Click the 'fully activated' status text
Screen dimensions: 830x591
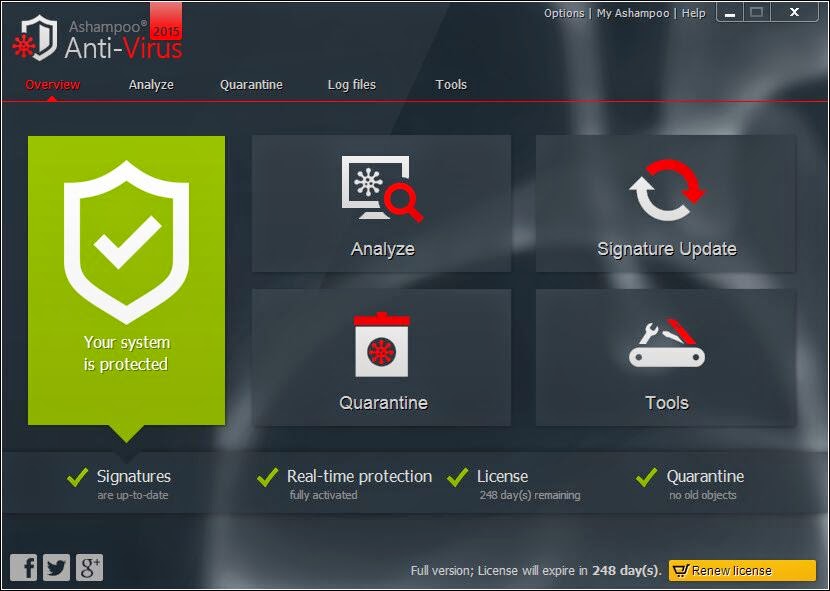(x=323, y=495)
